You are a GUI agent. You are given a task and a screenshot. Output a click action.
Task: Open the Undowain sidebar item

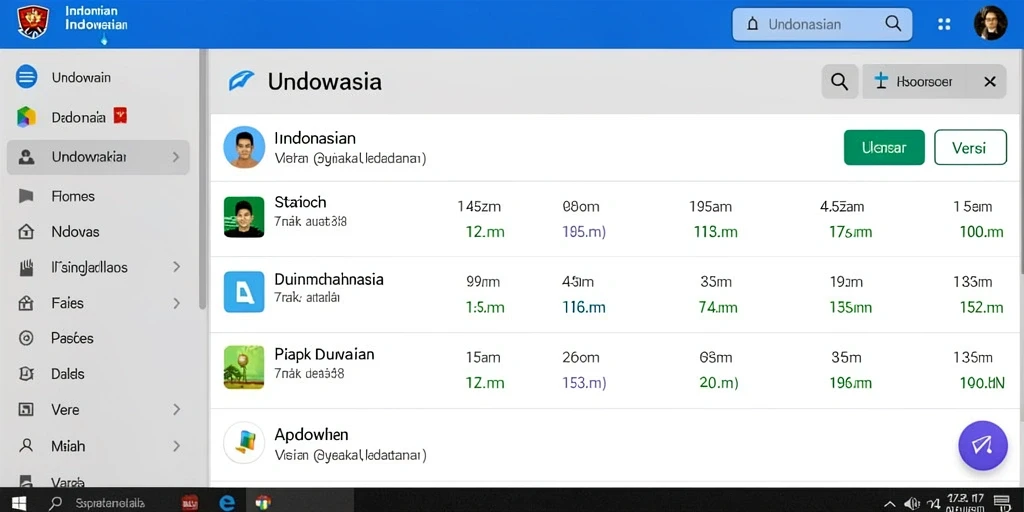[x=98, y=77]
